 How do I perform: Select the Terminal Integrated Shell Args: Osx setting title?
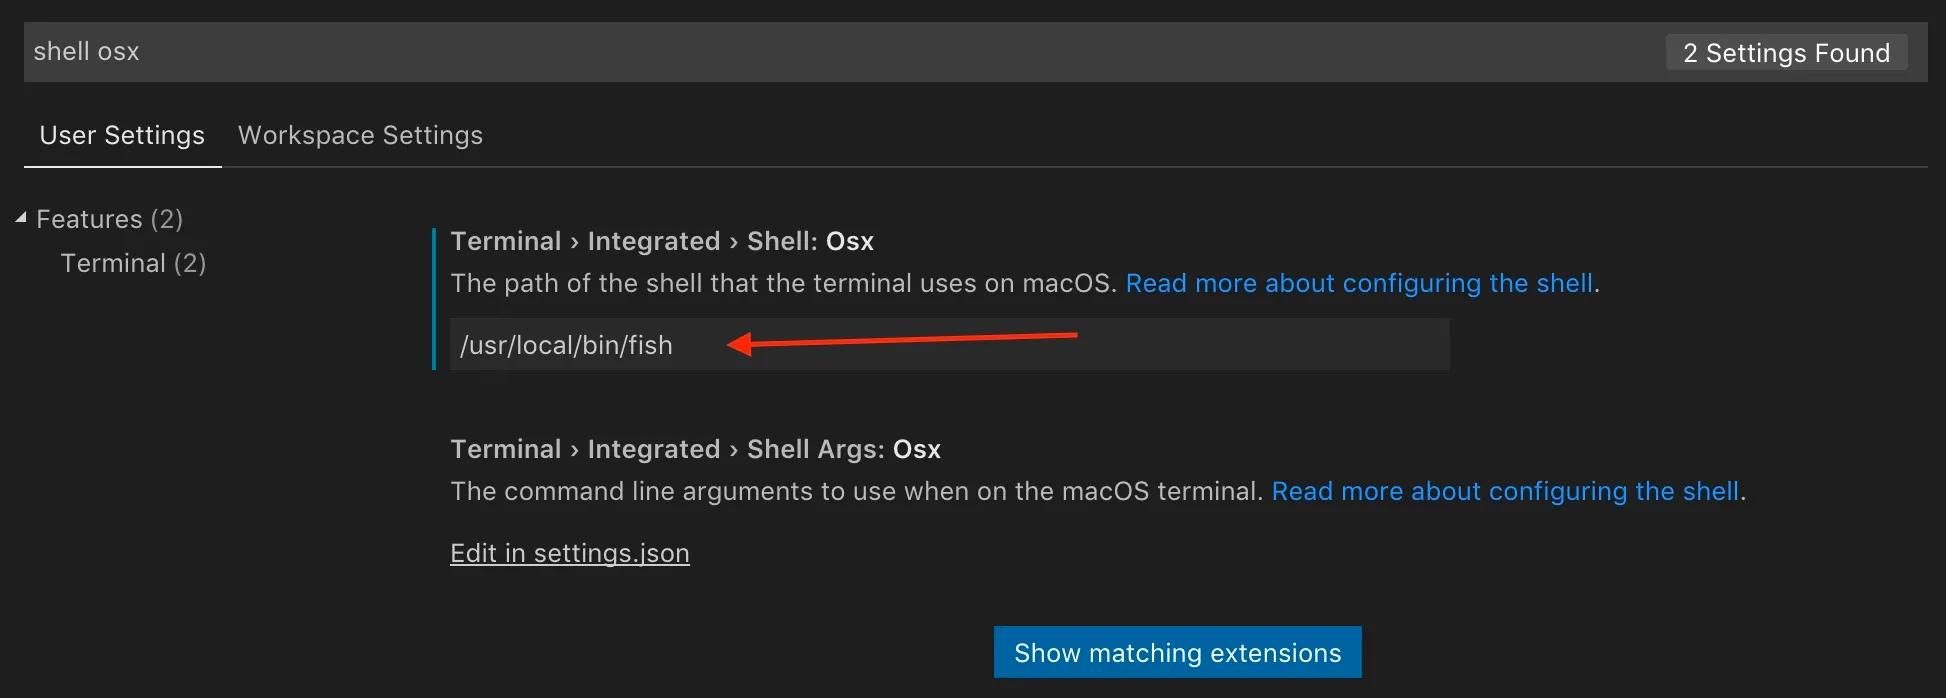695,449
